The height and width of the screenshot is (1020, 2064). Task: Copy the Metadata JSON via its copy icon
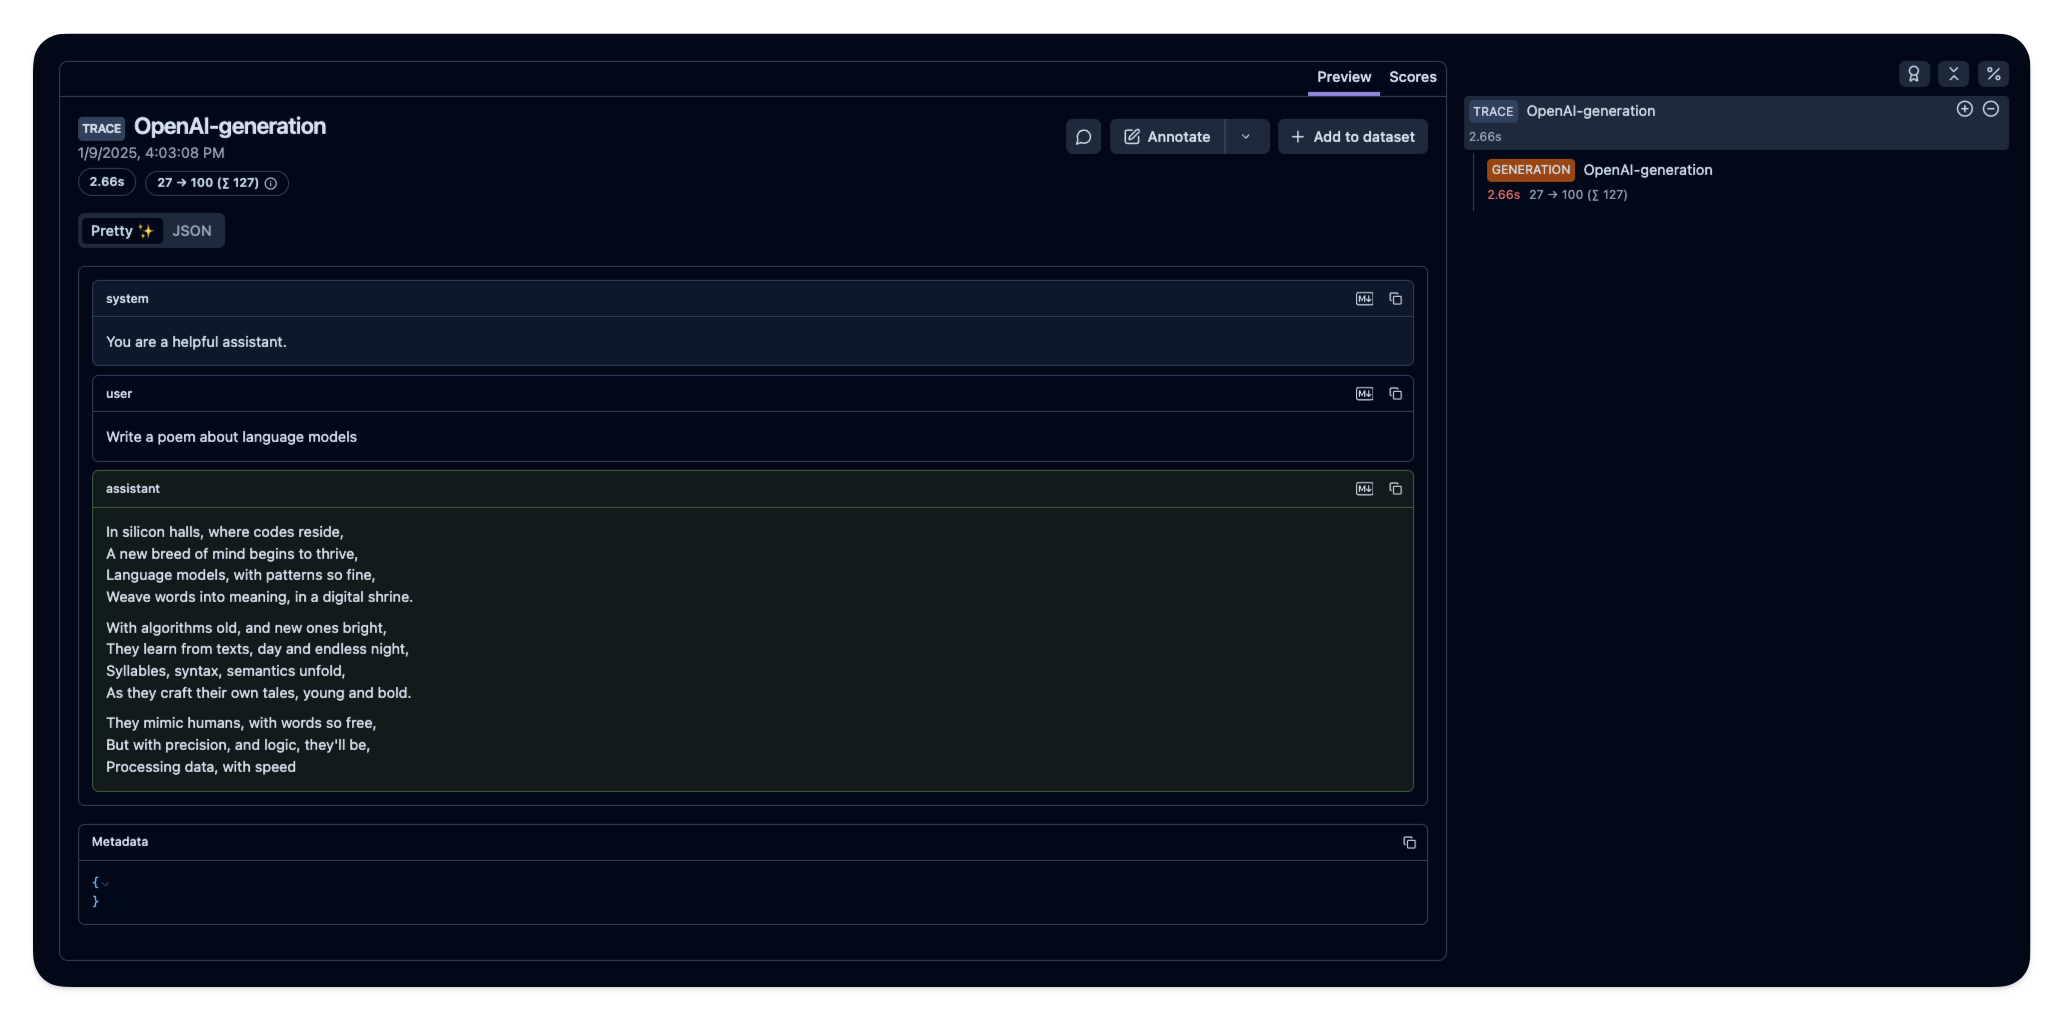pos(1409,842)
